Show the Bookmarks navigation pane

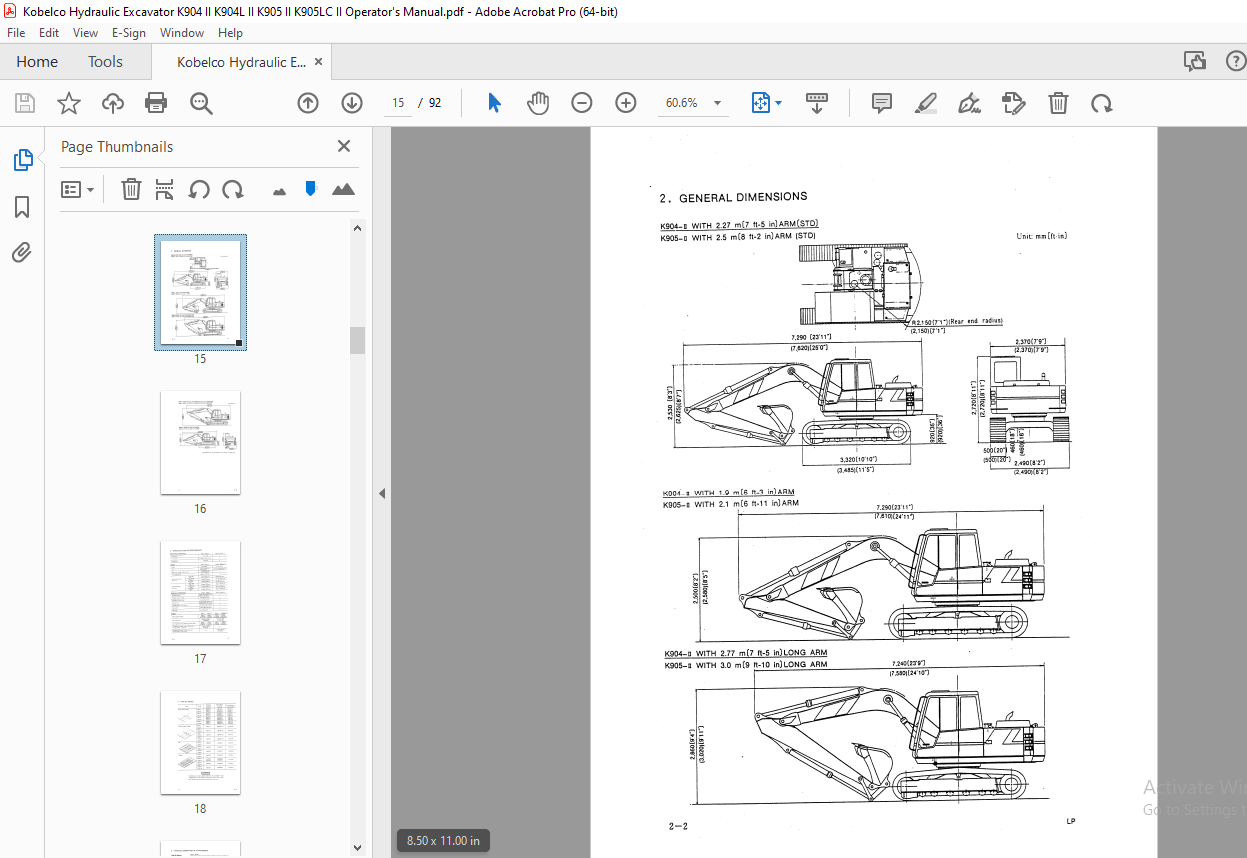[22, 207]
